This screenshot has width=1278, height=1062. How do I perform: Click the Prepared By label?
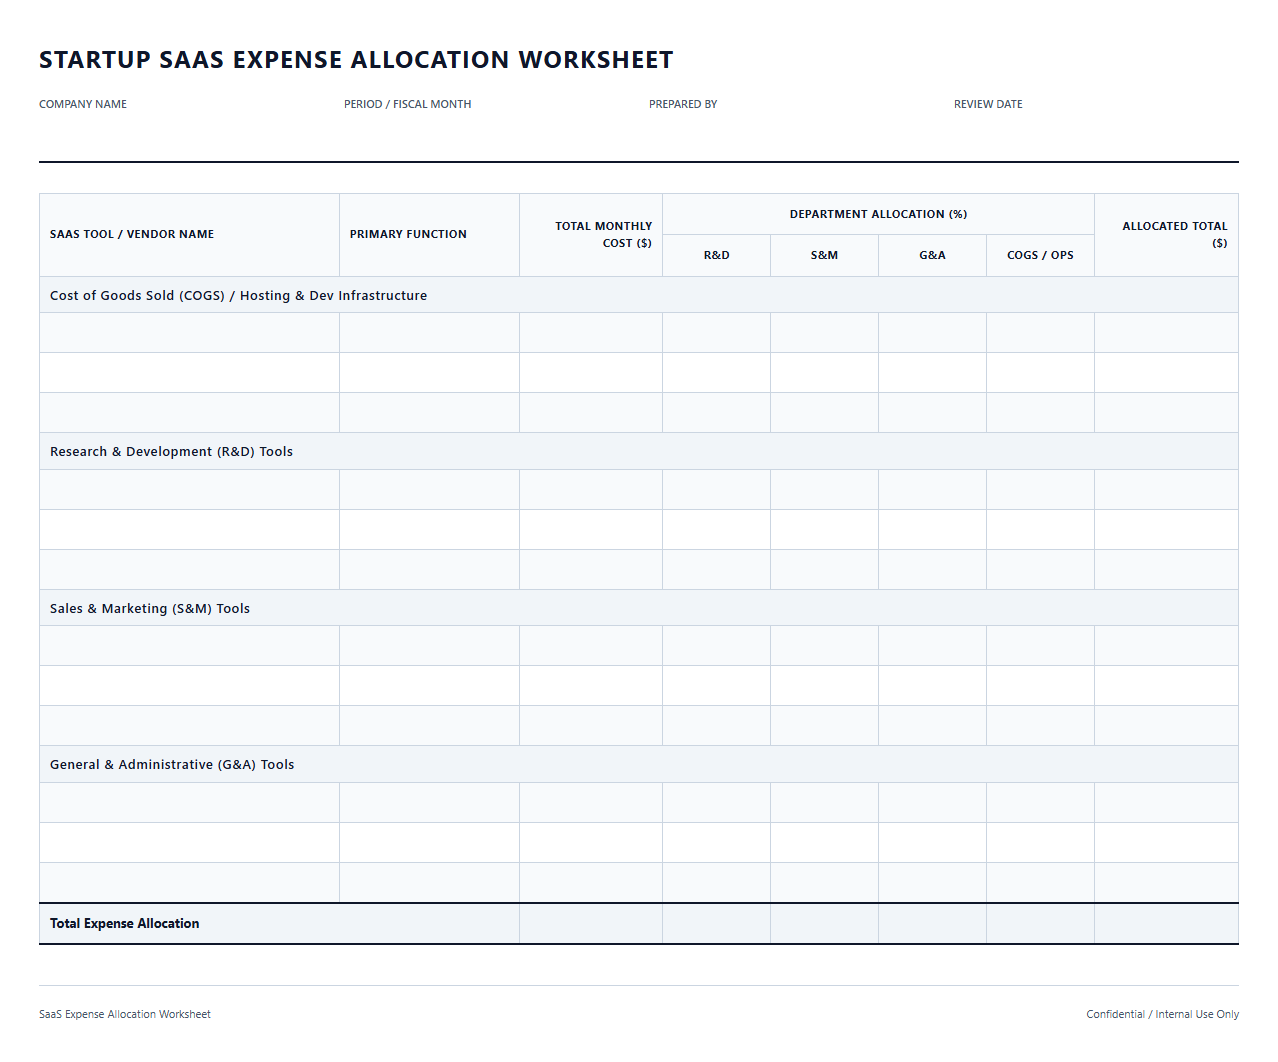tap(683, 104)
